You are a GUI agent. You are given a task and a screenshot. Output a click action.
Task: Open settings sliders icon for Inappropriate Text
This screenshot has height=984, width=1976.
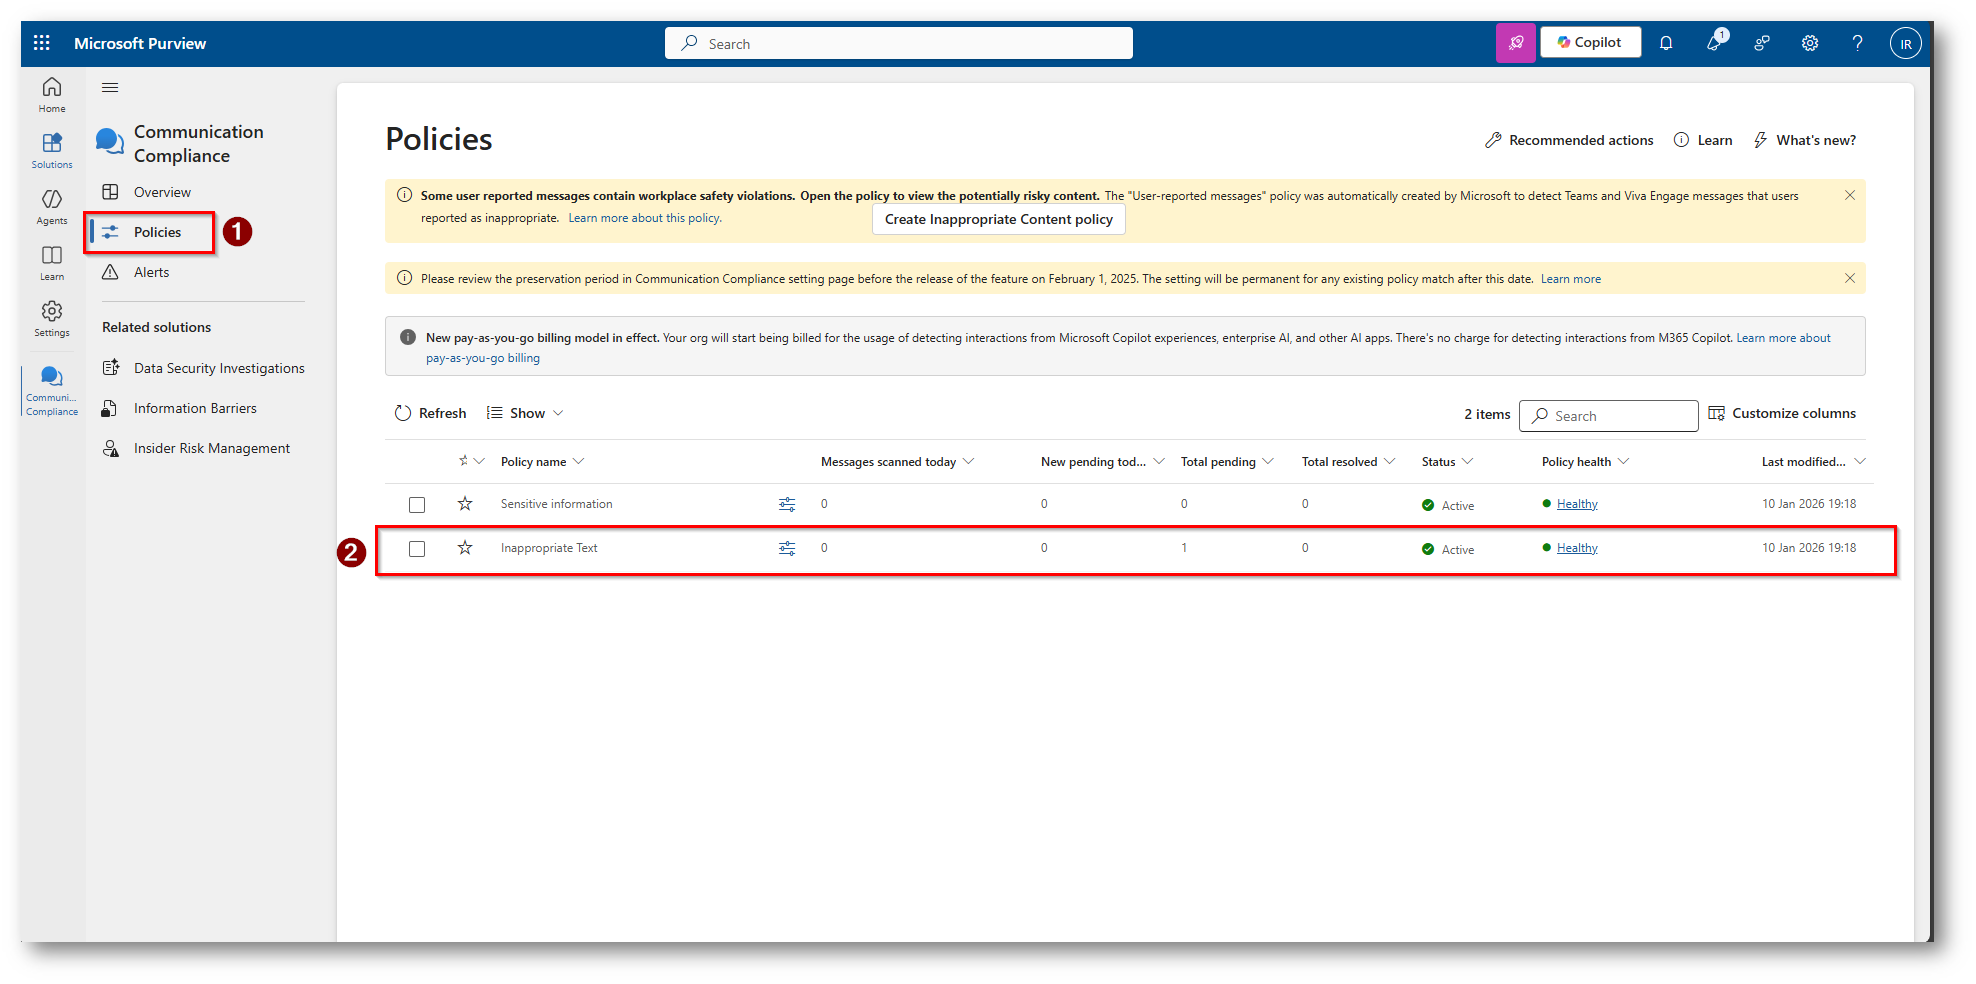(787, 548)
